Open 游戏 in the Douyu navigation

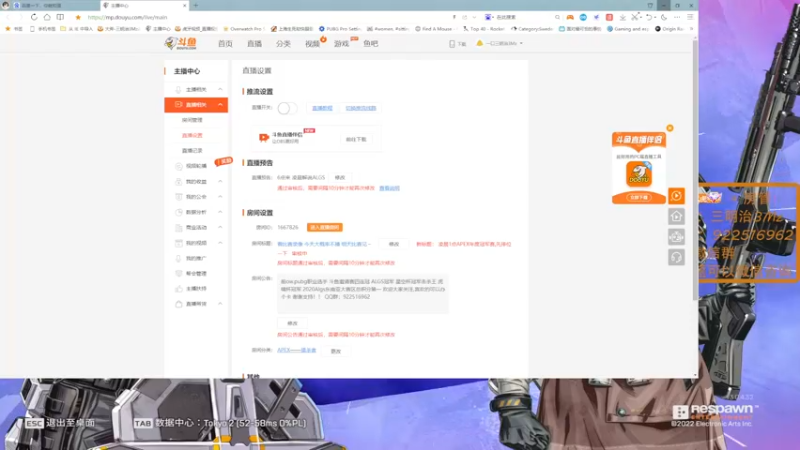pyautogui.click(x=341, y=44)
